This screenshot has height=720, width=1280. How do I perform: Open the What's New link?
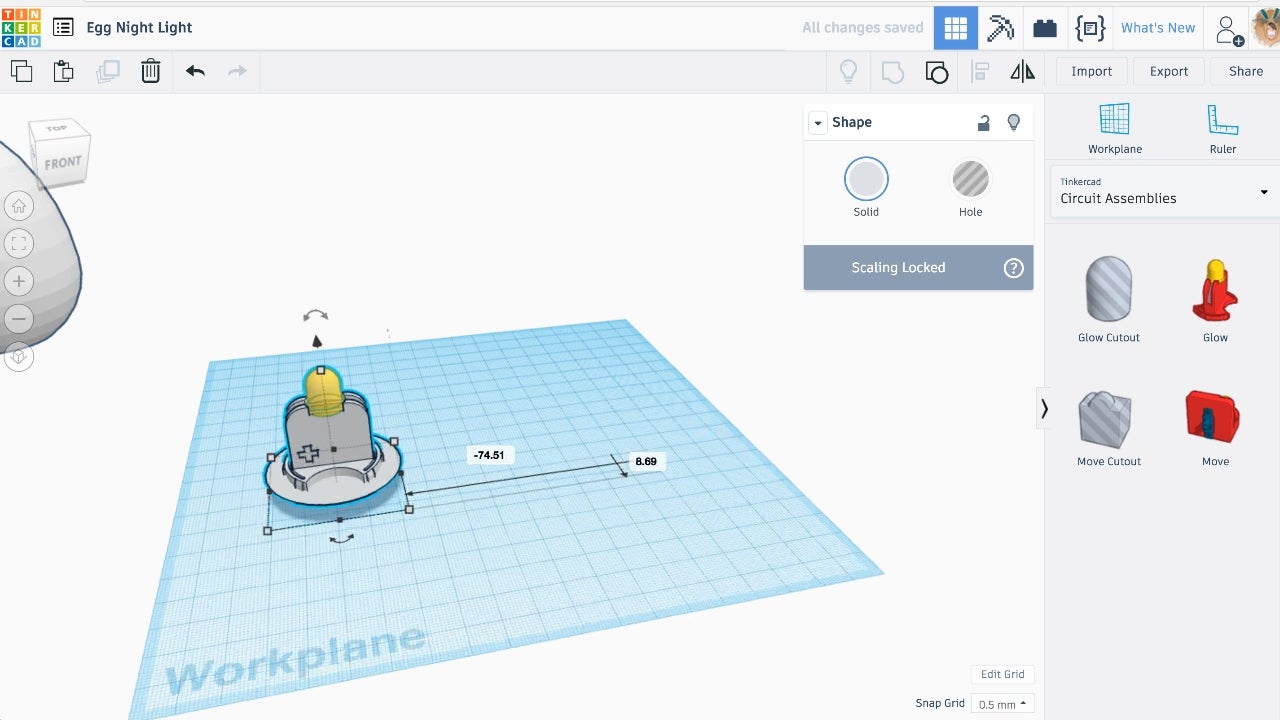1157,28
